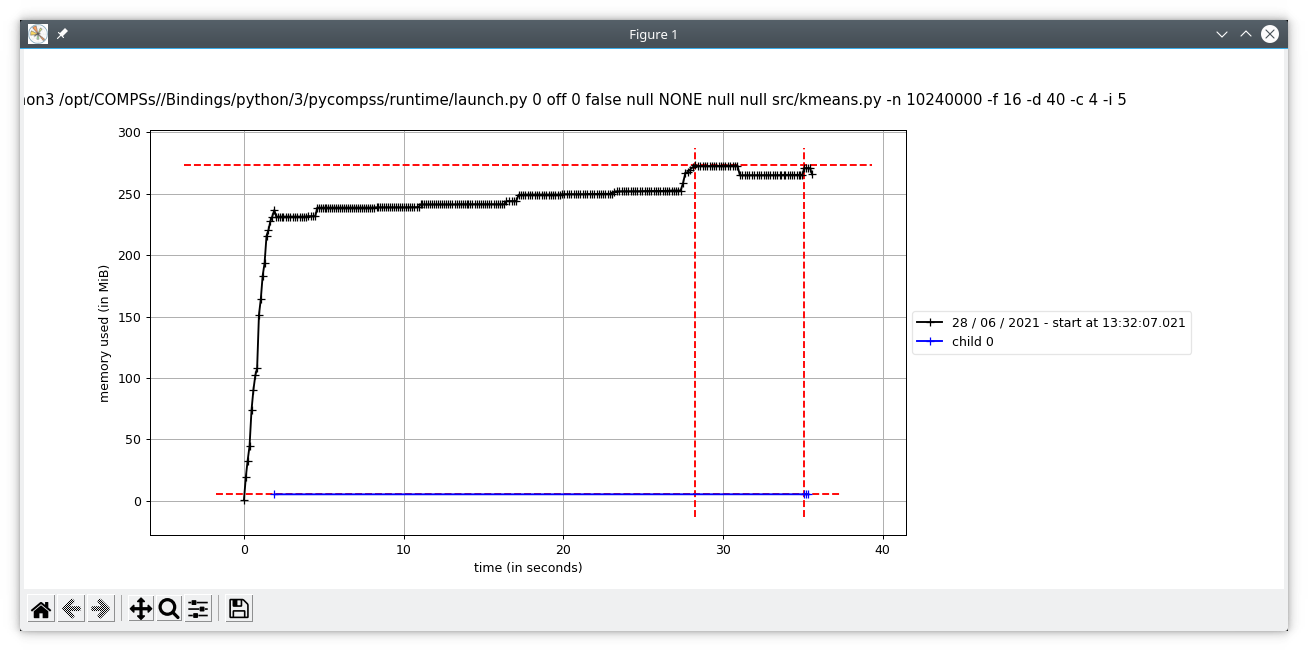Activate the Zoom to rectangle tool
This screenshot has height=651, width=1308.
[168, 609]
